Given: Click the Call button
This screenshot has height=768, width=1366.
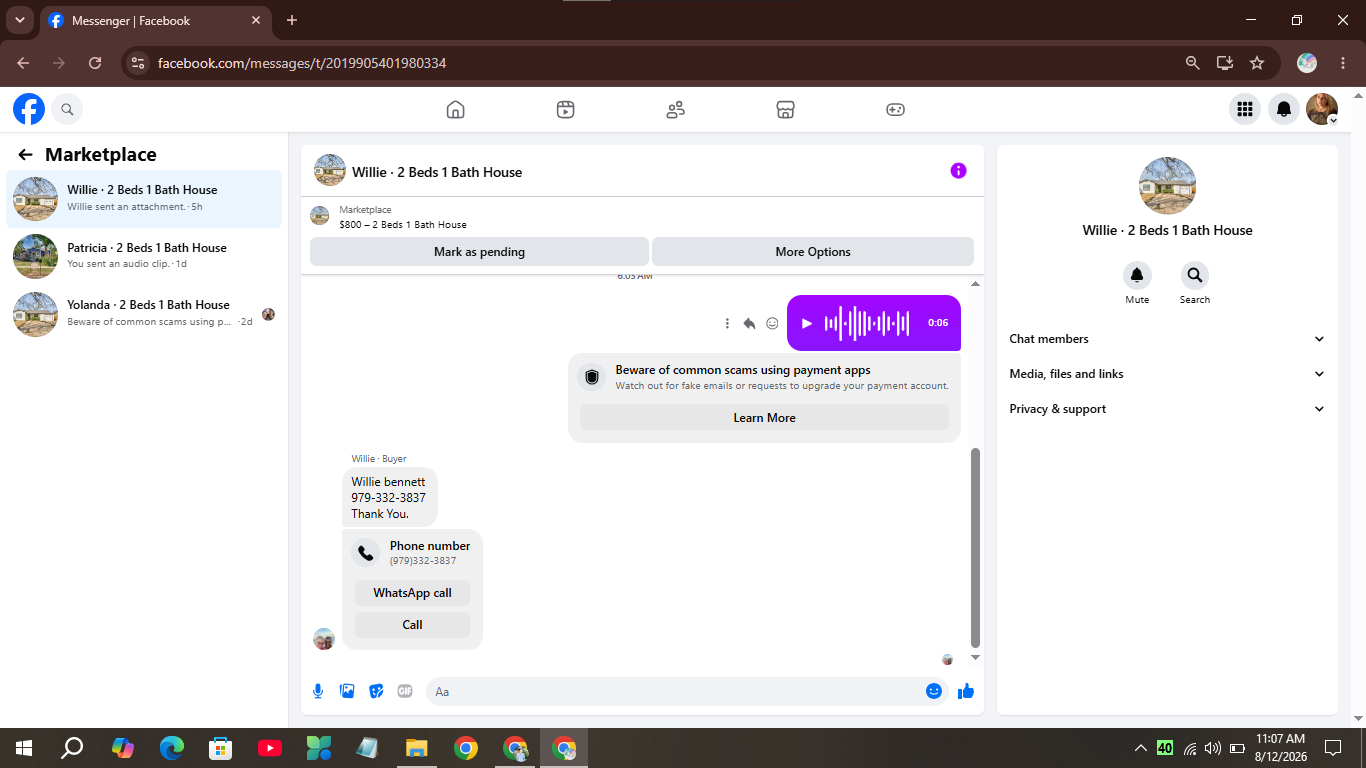Looking at the screenshot, I should click(412, 625).
